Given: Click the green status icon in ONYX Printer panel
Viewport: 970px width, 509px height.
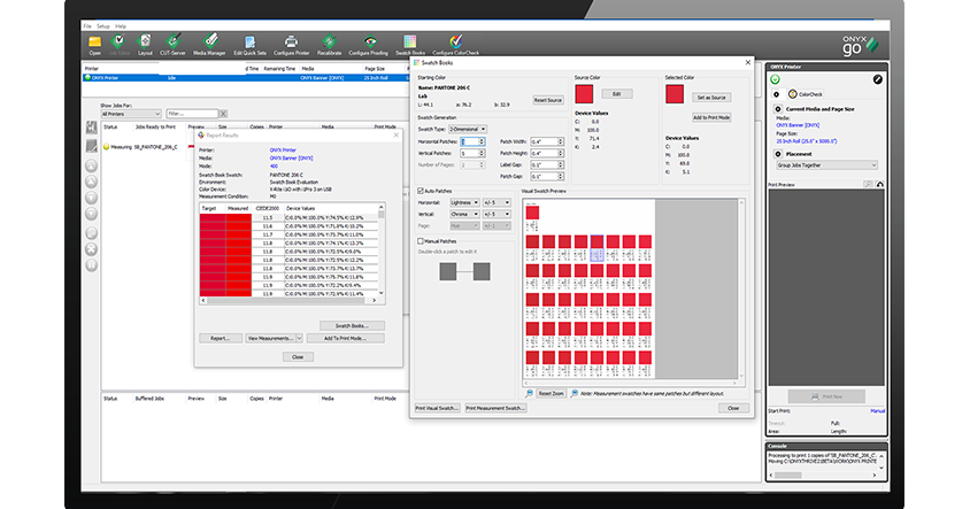Looking at the screenshot, I should (775, 80).
